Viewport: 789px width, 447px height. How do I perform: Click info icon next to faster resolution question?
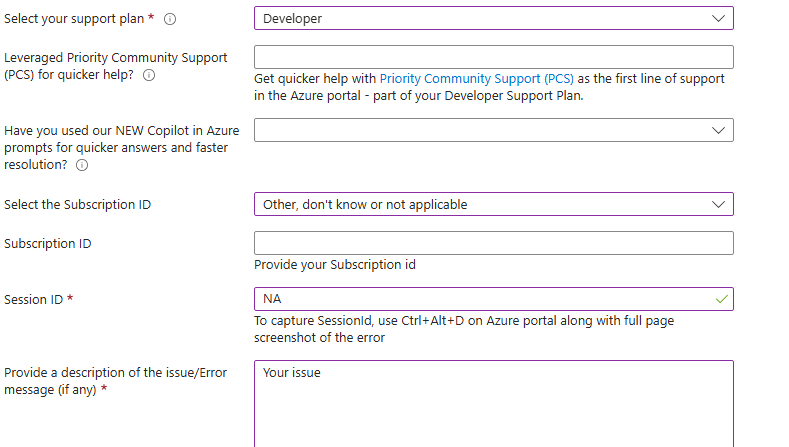click(x=82, y=165)
